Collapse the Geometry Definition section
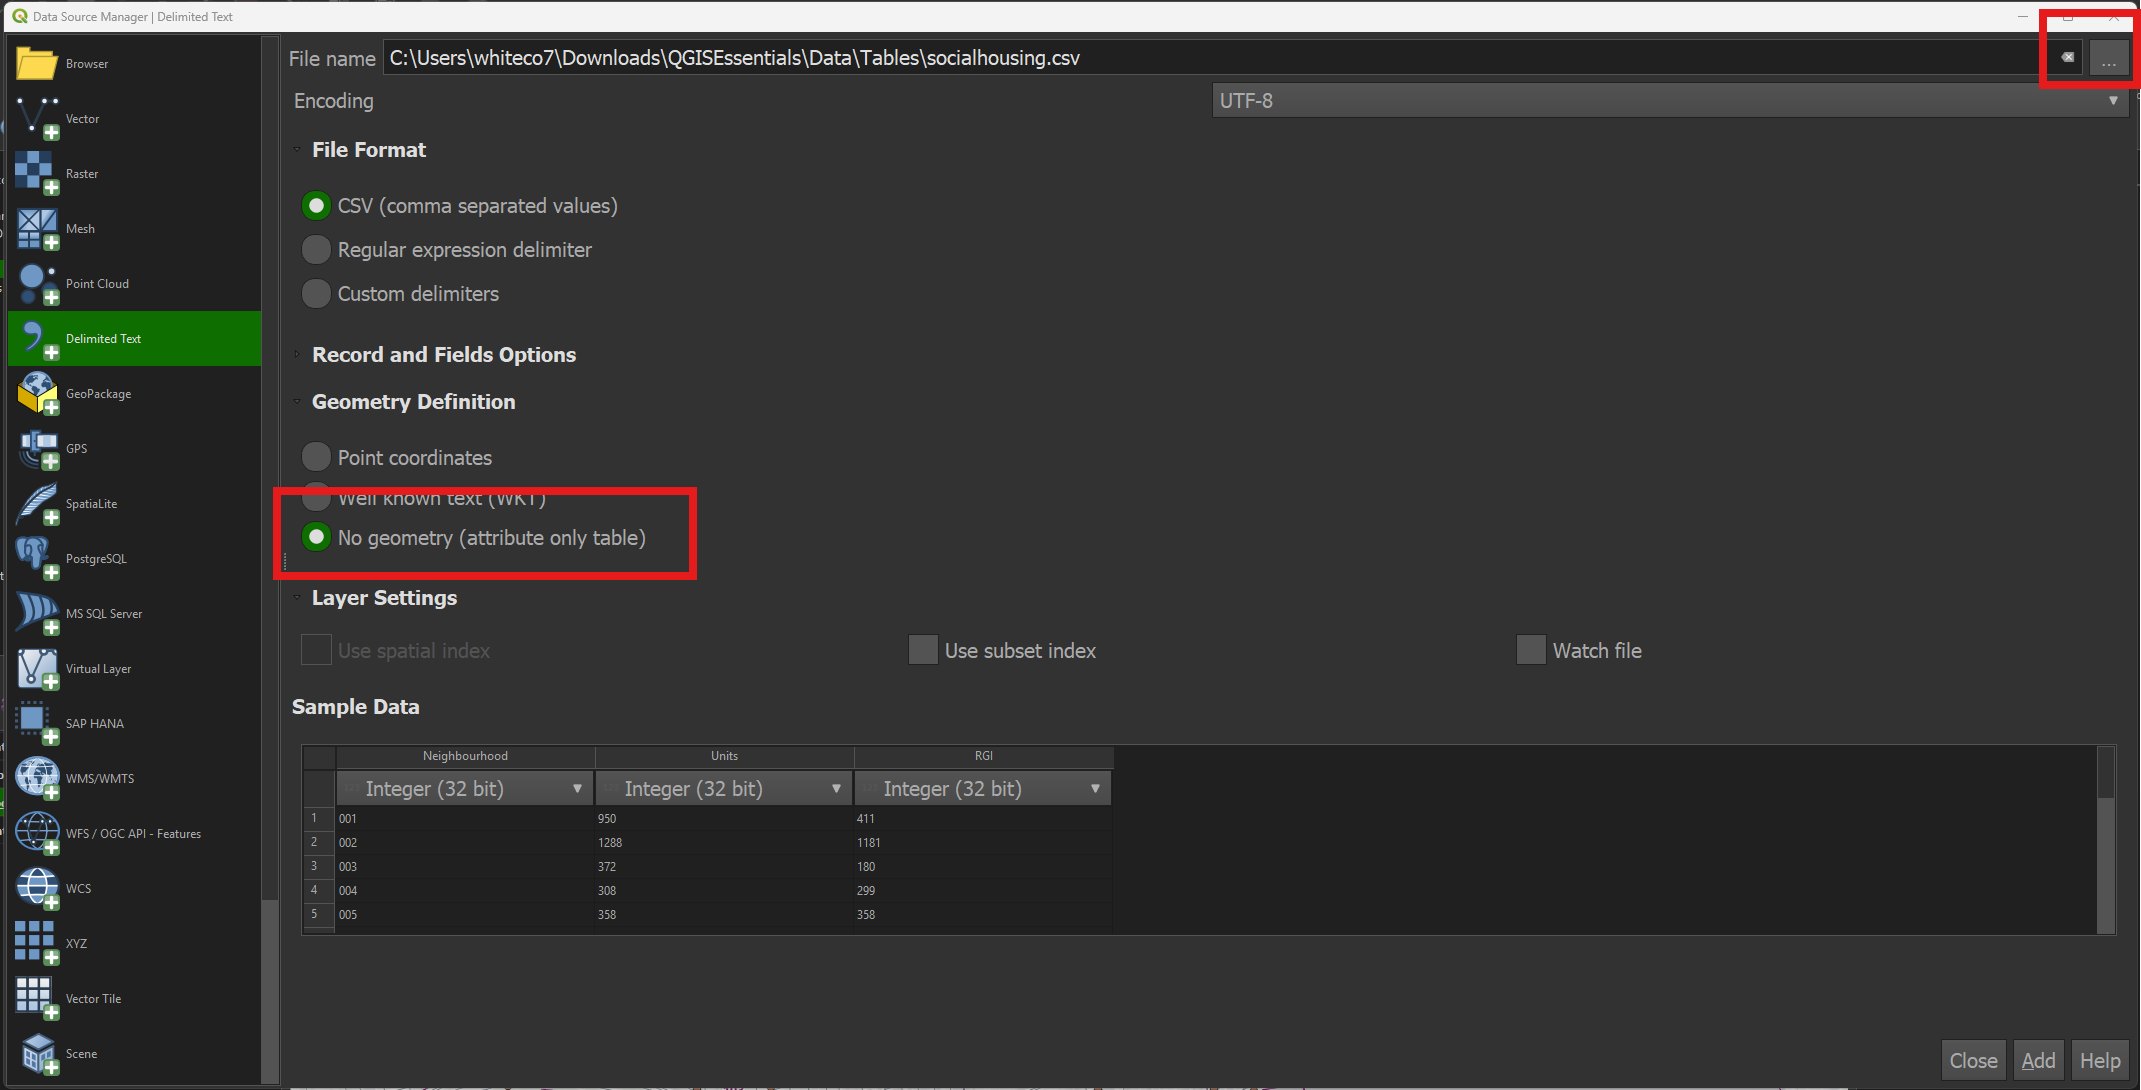 tap(297, 402)
